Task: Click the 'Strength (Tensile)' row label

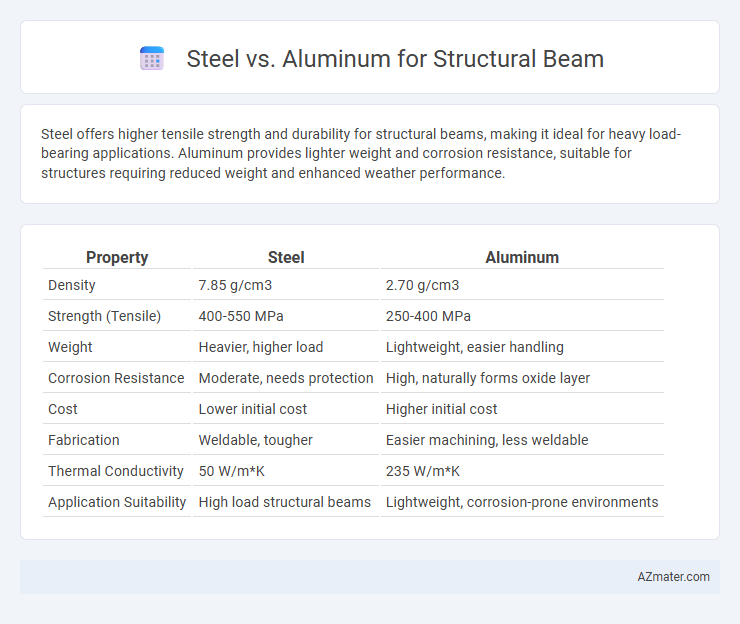Action: [104, 316]
